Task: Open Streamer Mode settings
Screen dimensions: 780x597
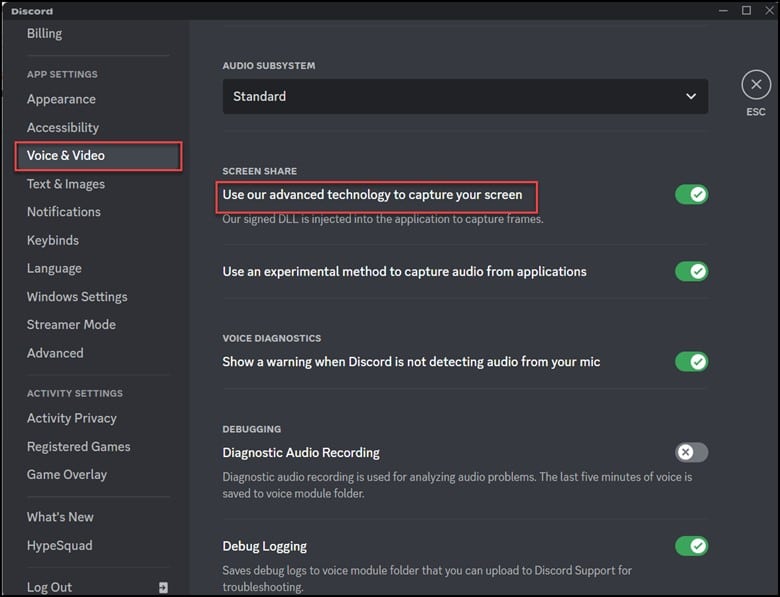Action: click(x=71, y=325)
